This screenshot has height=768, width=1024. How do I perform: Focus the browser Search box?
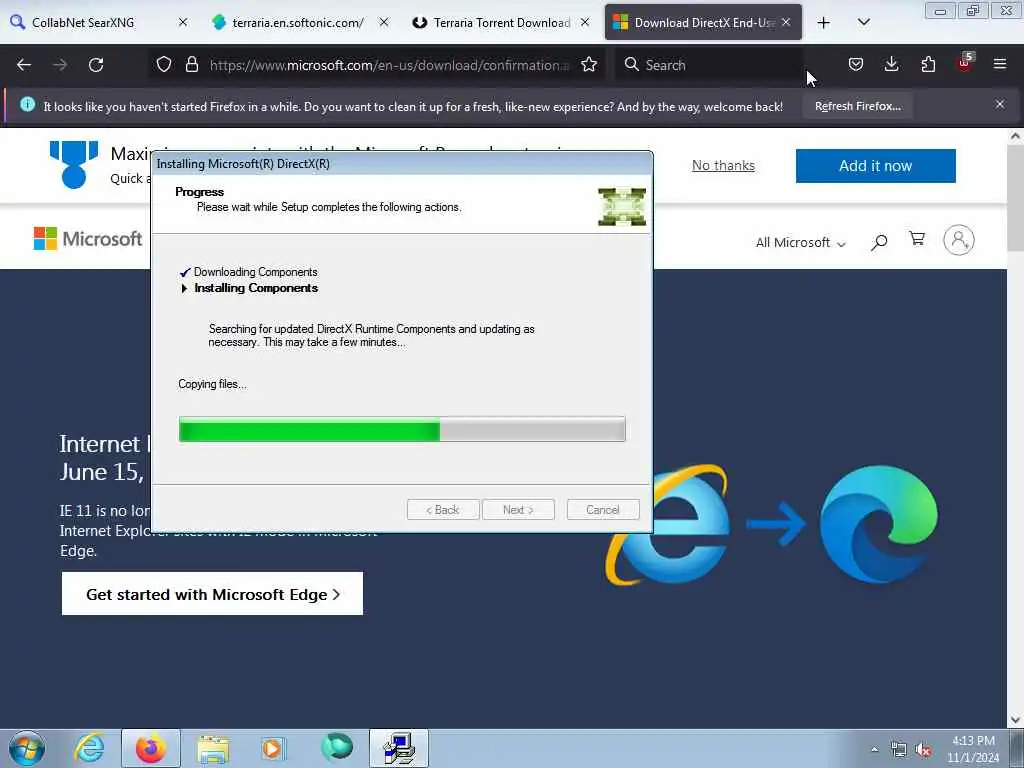coord(709,65)
